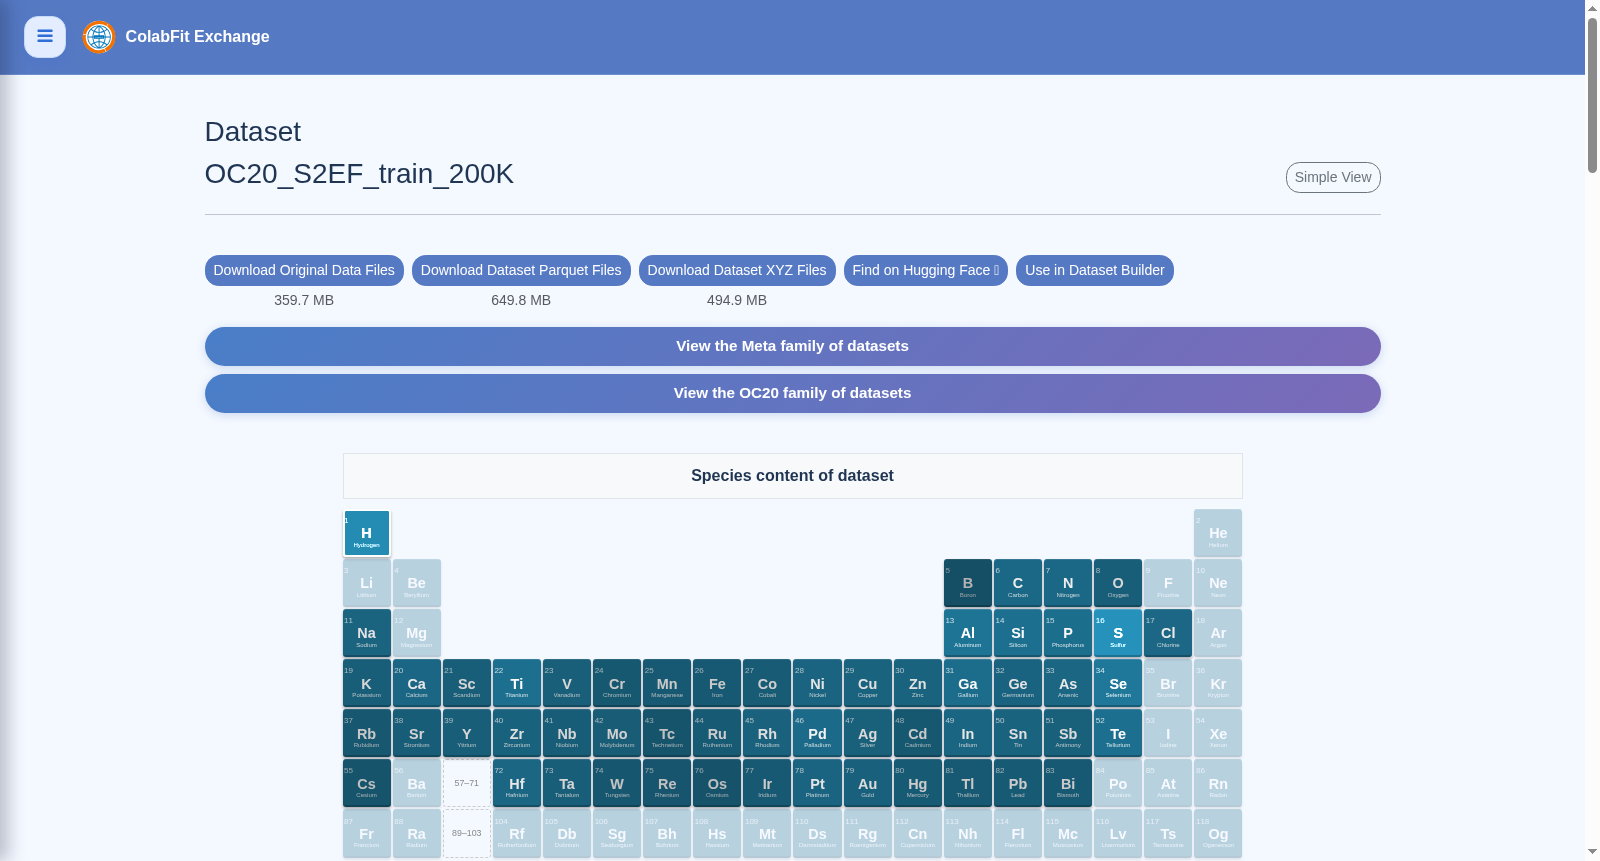Image resolution: width=1600 pixels, height=861 pixels.
Task: Select the Tellurium tile
Action: click(x=1118, y=733)
